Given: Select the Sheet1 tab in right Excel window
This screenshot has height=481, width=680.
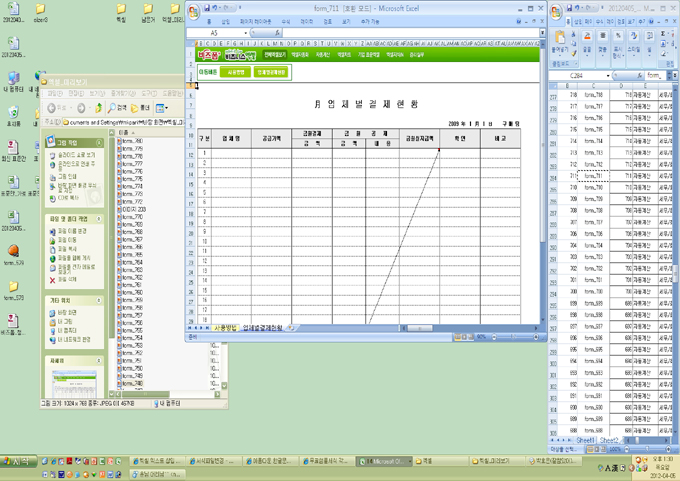Looking at the screenshot, I should 585,439.
